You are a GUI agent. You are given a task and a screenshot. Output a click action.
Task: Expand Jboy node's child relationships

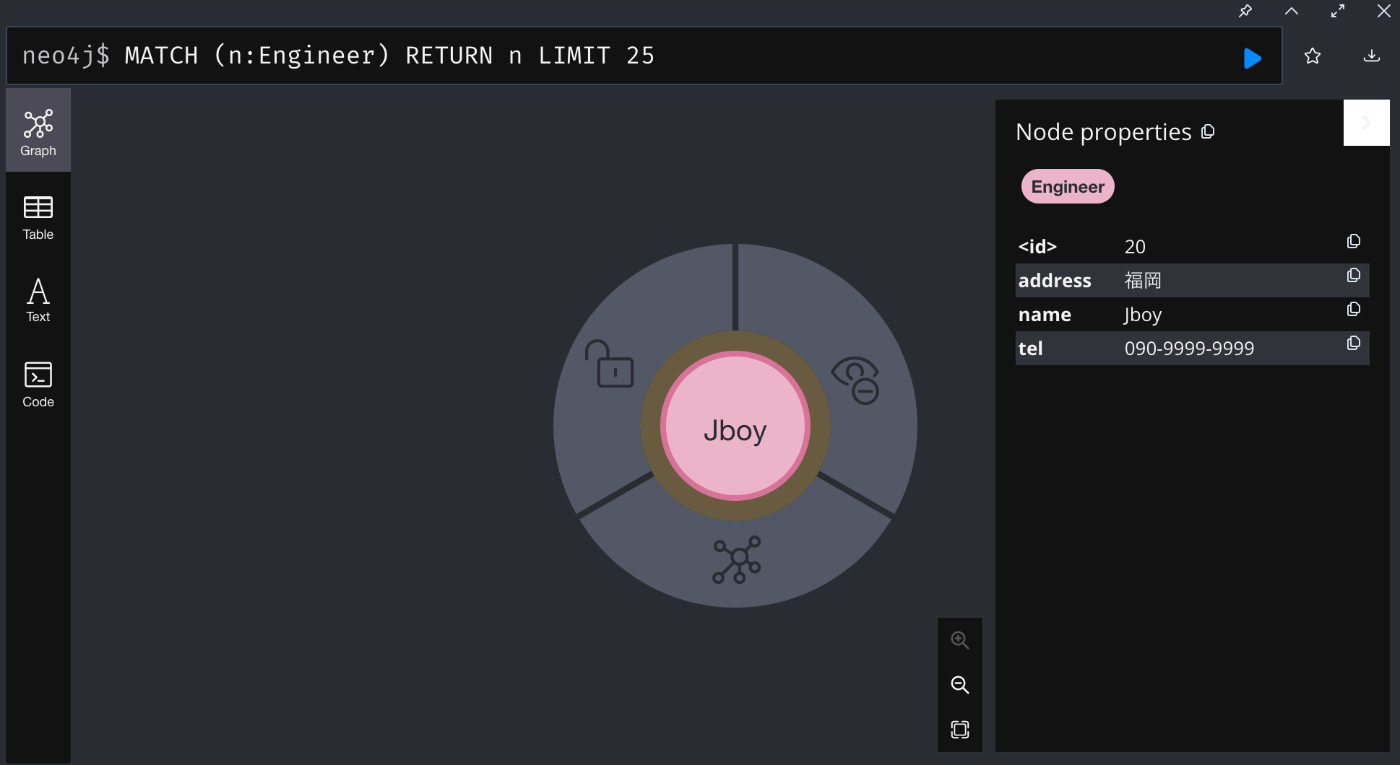pyautogui.click(x=737, y=560)
